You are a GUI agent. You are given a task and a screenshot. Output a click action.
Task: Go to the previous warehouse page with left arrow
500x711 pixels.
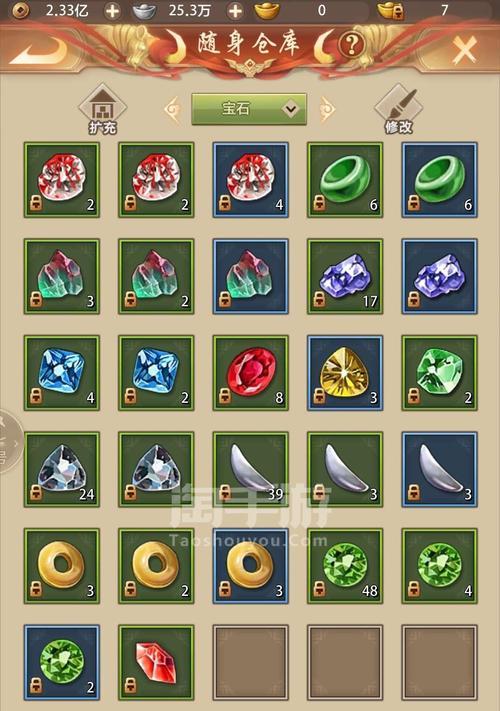click(173, 109)
